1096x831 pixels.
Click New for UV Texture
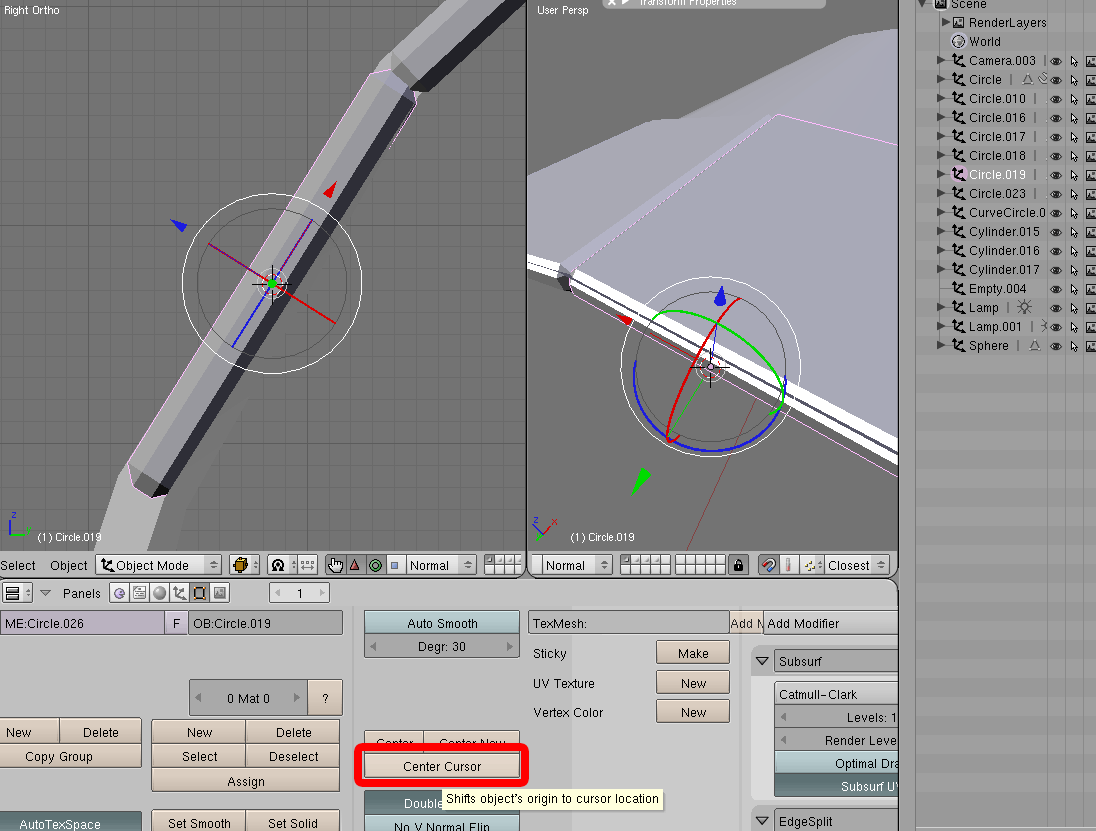click(x=693, y=683)
